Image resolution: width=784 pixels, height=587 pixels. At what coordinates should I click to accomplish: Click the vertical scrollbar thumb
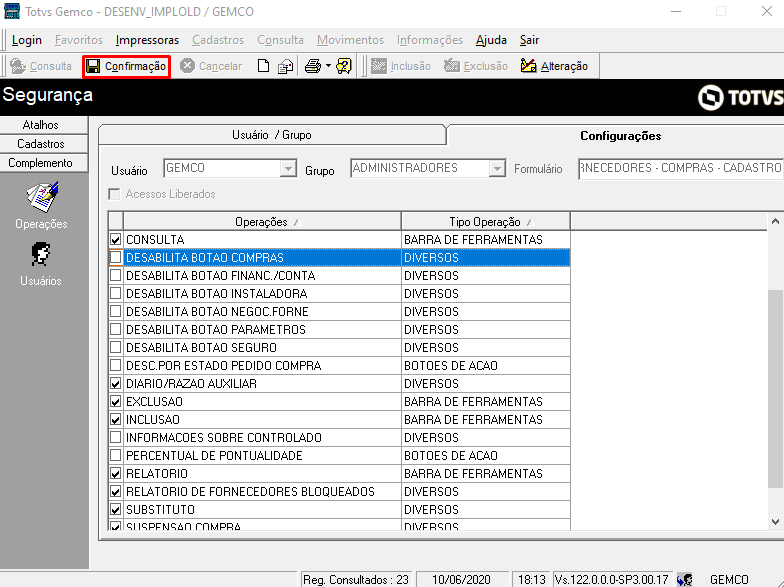(775, 388)
